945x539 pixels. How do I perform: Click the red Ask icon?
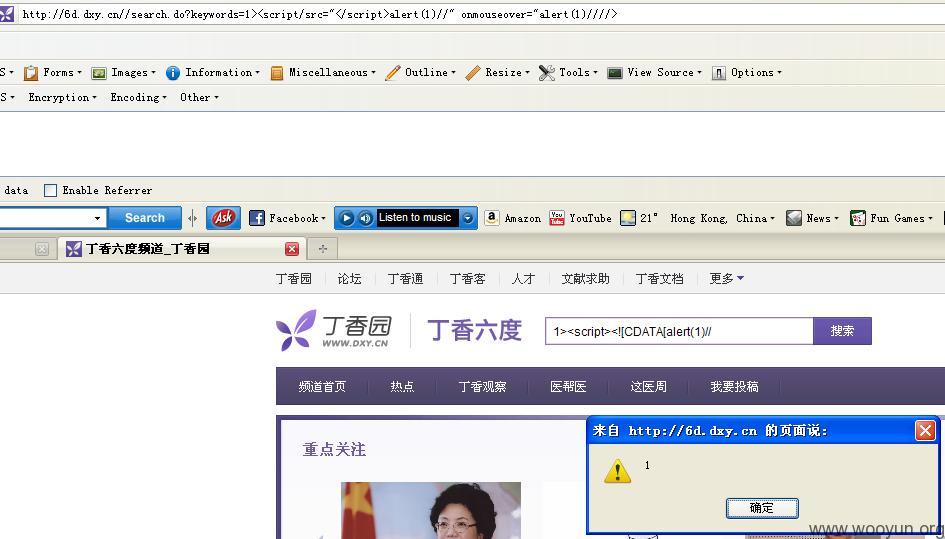click(223, 218)
